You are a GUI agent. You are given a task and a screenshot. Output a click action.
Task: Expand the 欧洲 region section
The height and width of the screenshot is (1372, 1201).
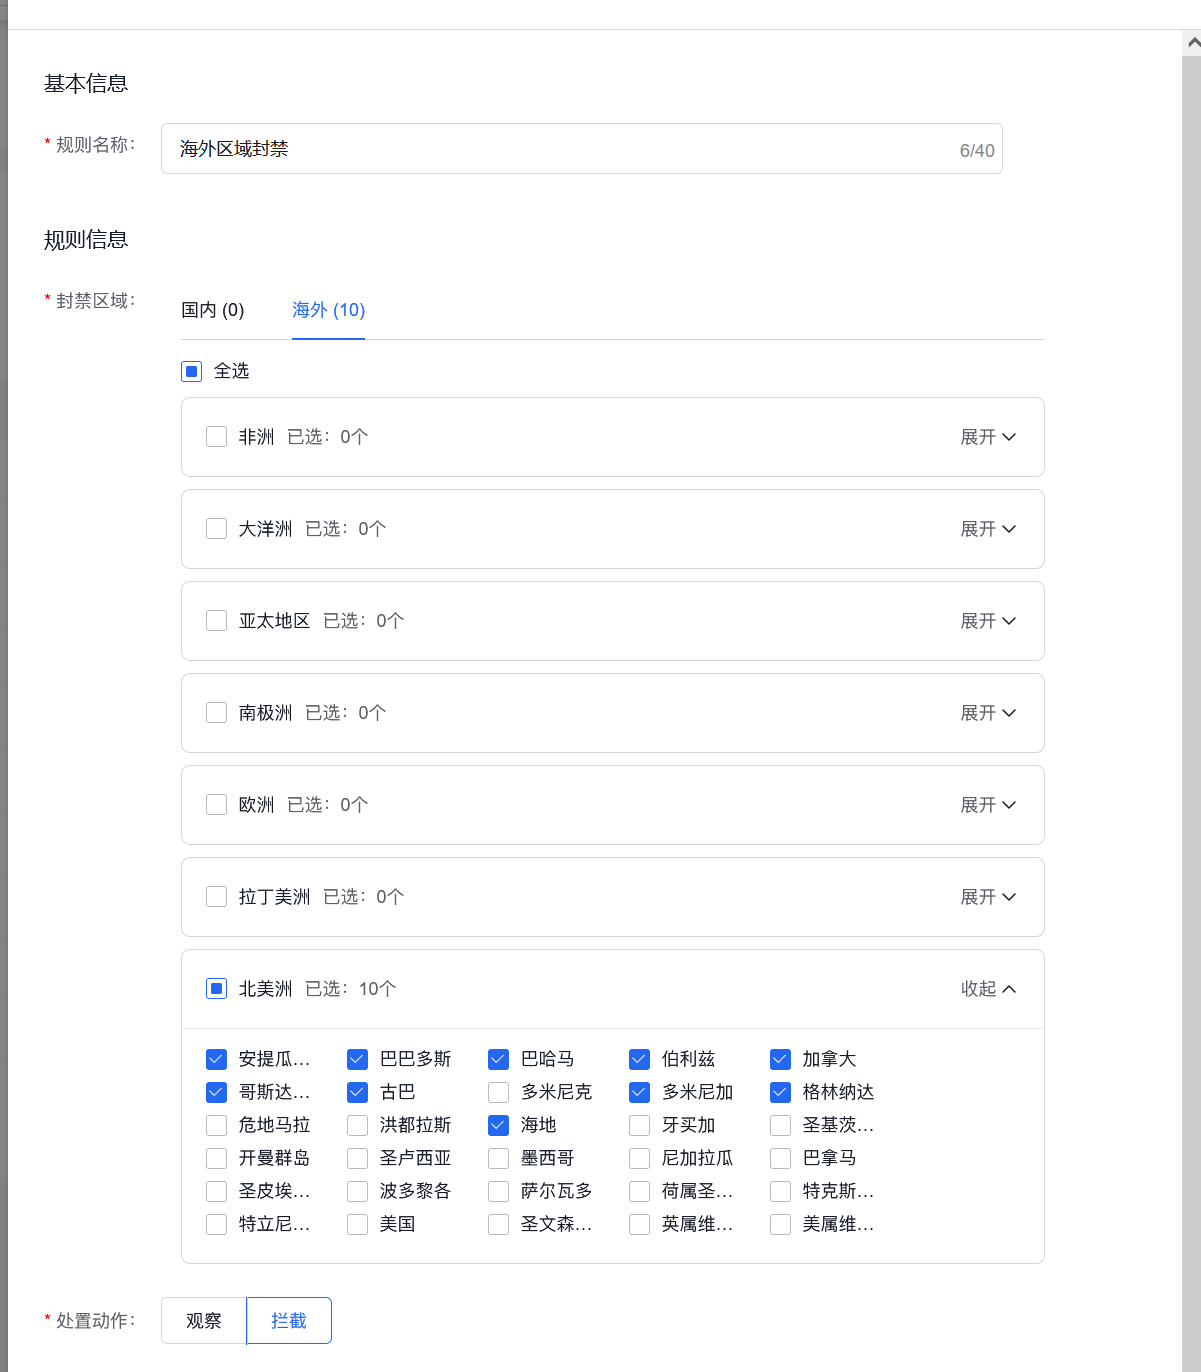point(988,804)
